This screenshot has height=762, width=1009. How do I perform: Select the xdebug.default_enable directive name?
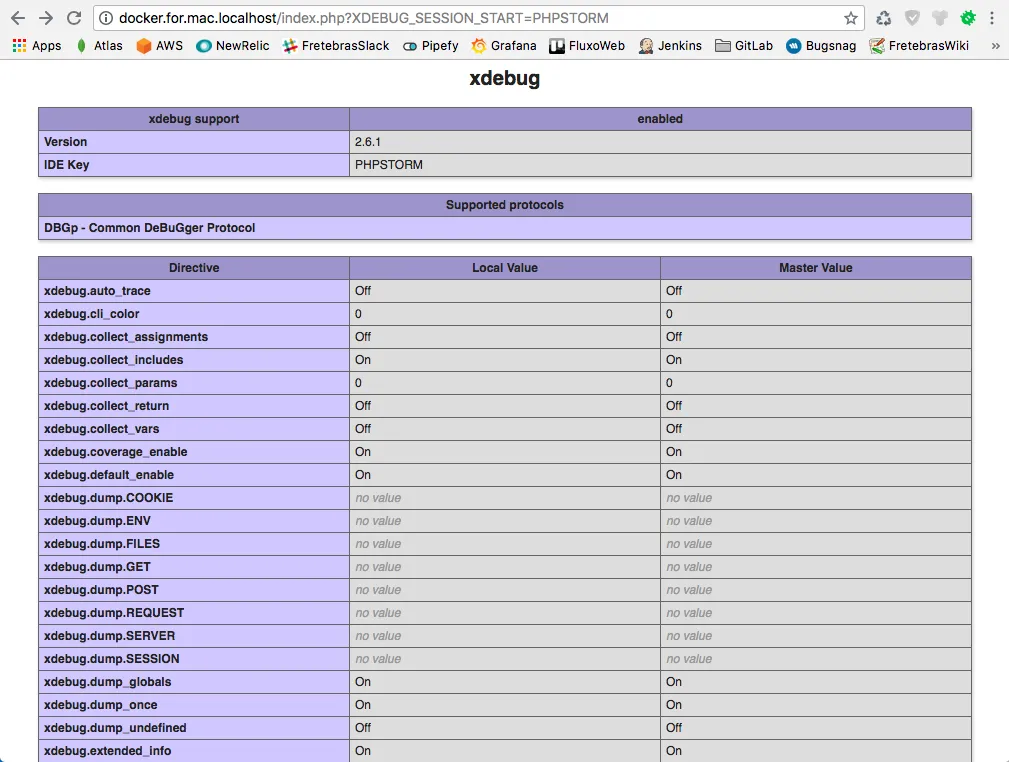tap(109, 475)
